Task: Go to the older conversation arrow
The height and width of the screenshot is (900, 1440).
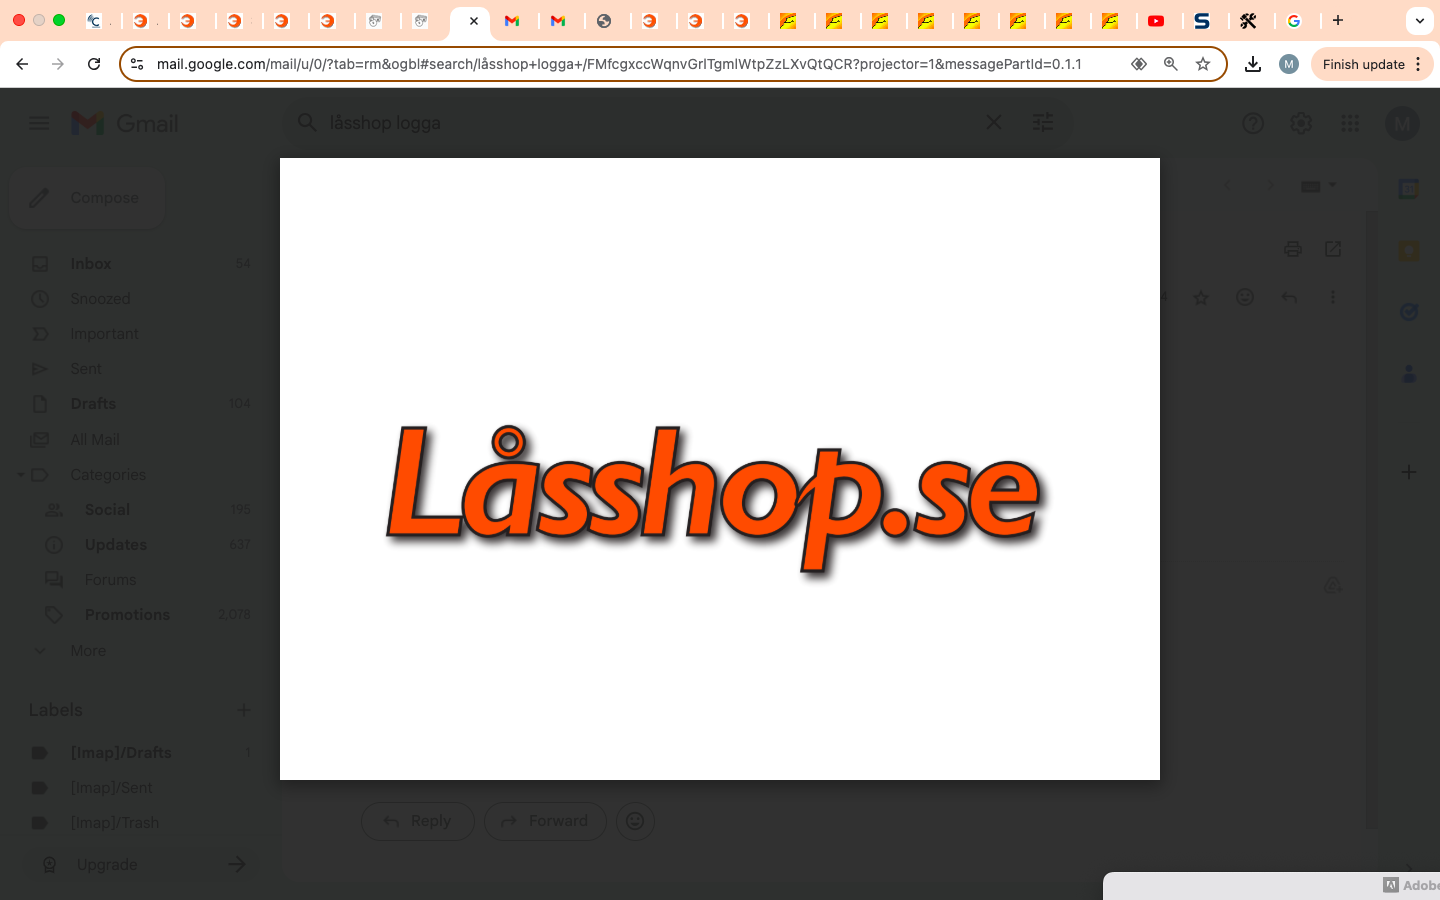Action: pyautogui.click(x=1270, y=185)
